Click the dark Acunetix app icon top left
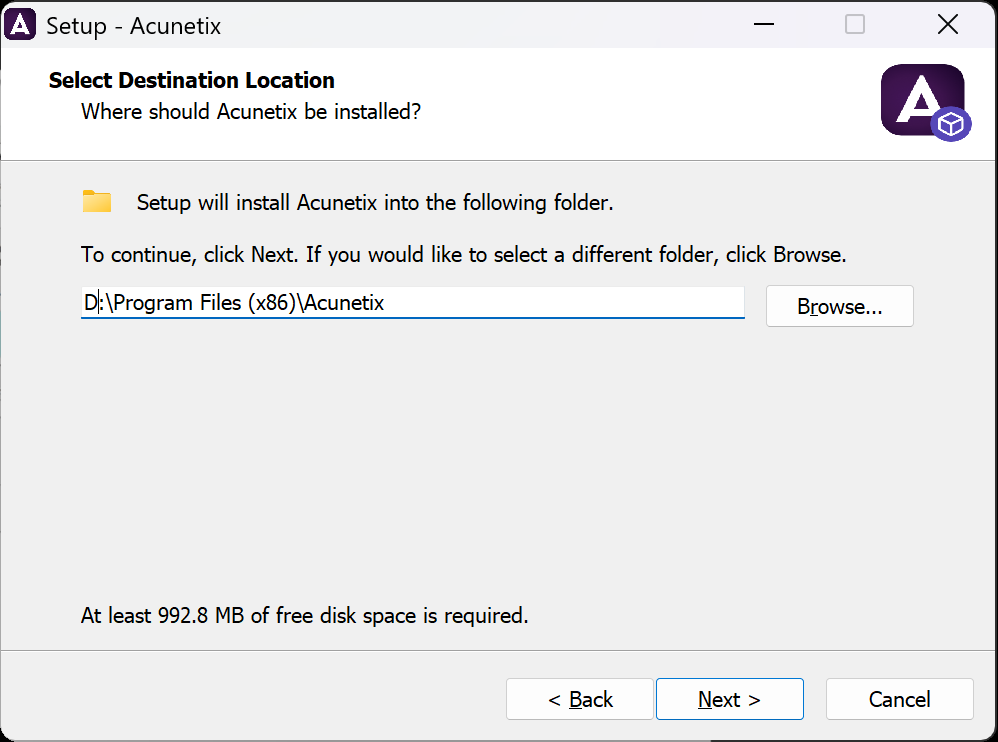998x742 pixels. pyautogui.click(x=20, y=23)
